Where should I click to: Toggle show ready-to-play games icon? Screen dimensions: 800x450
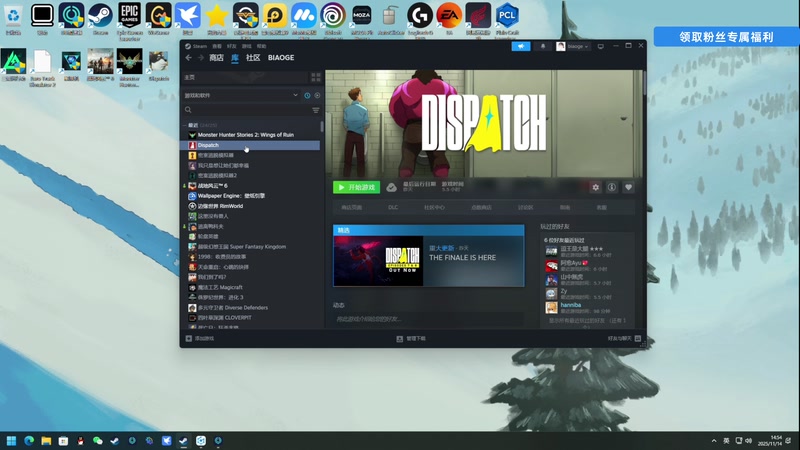pyautogui.click(x=317, y=95)
